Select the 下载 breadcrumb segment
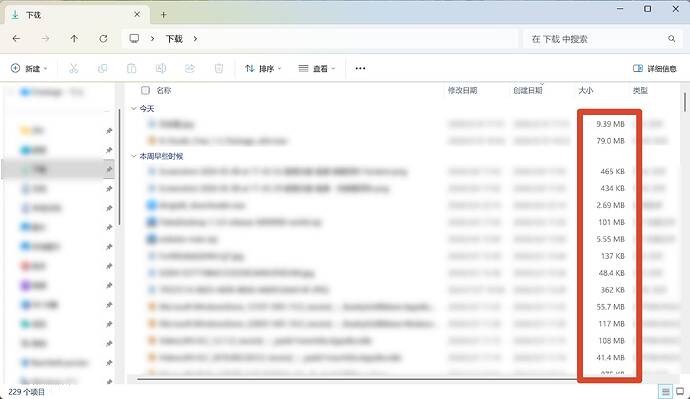Screen dimensions: 690x399 [174, 39]
